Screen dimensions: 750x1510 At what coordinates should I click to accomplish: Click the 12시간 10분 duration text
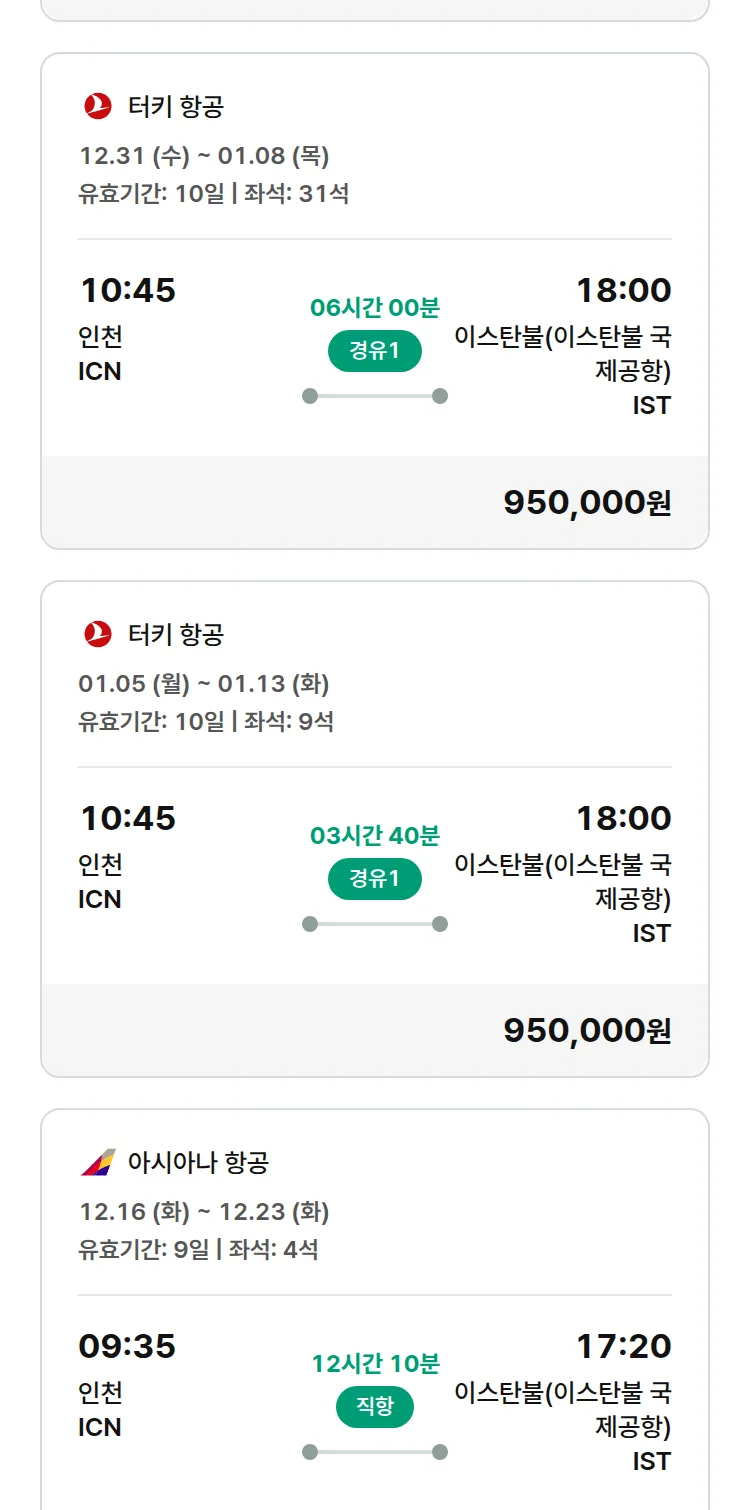pos(375,1364)
